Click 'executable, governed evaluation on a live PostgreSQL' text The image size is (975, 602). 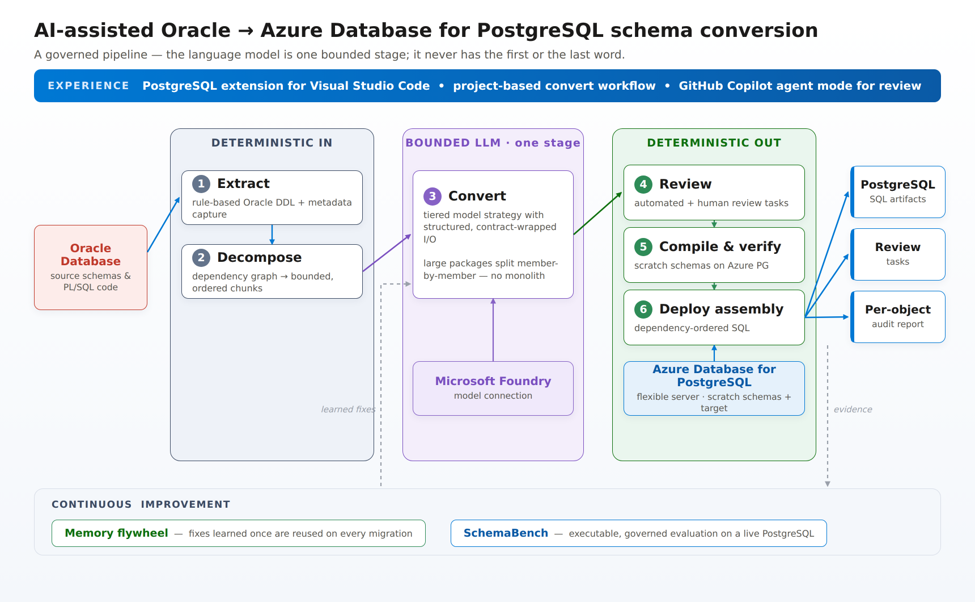tap(691, 534)
